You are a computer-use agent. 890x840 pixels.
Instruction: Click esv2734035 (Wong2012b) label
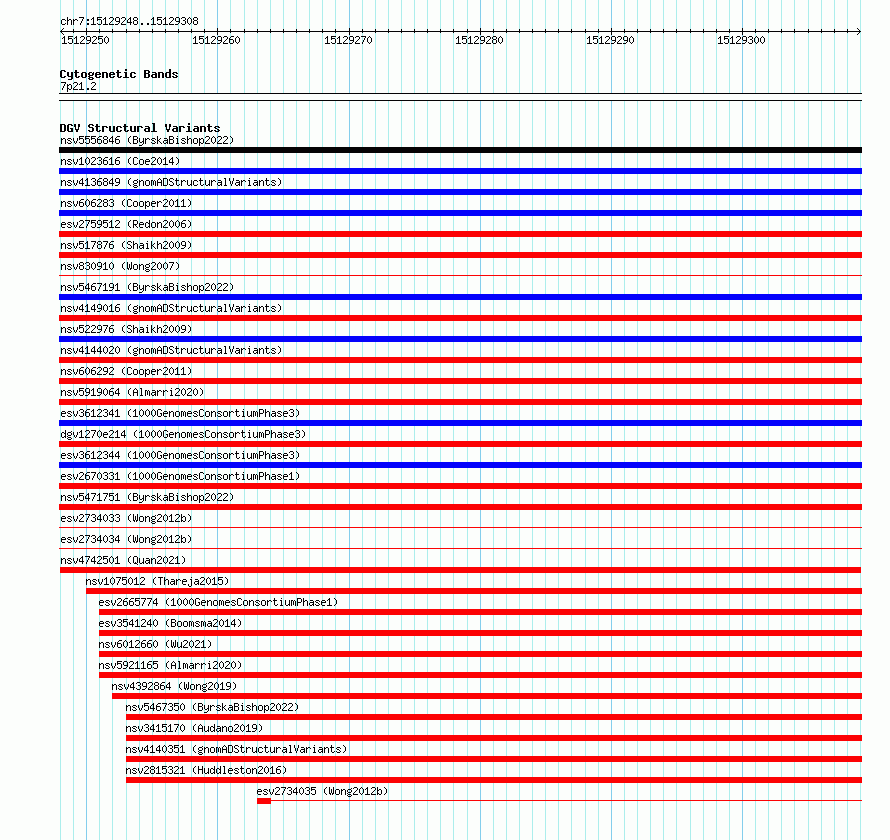322,791
